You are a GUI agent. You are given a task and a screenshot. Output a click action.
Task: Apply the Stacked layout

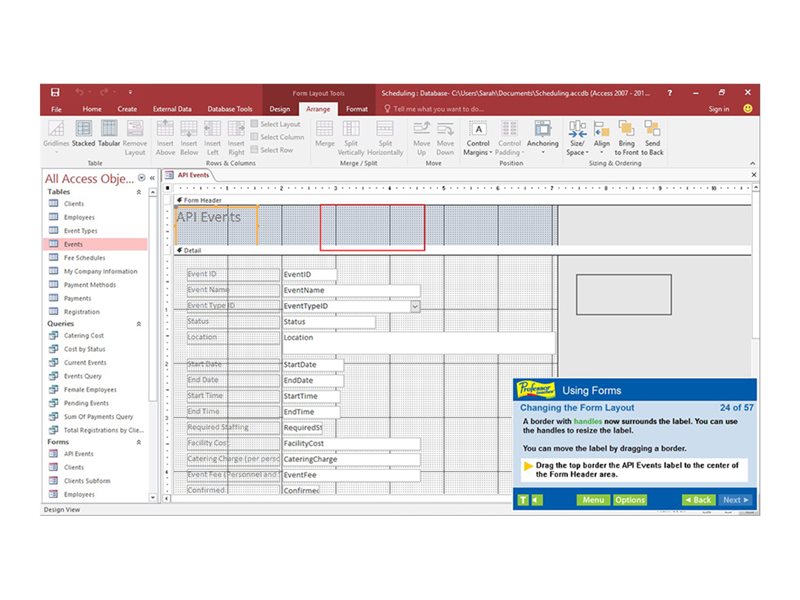84,134
